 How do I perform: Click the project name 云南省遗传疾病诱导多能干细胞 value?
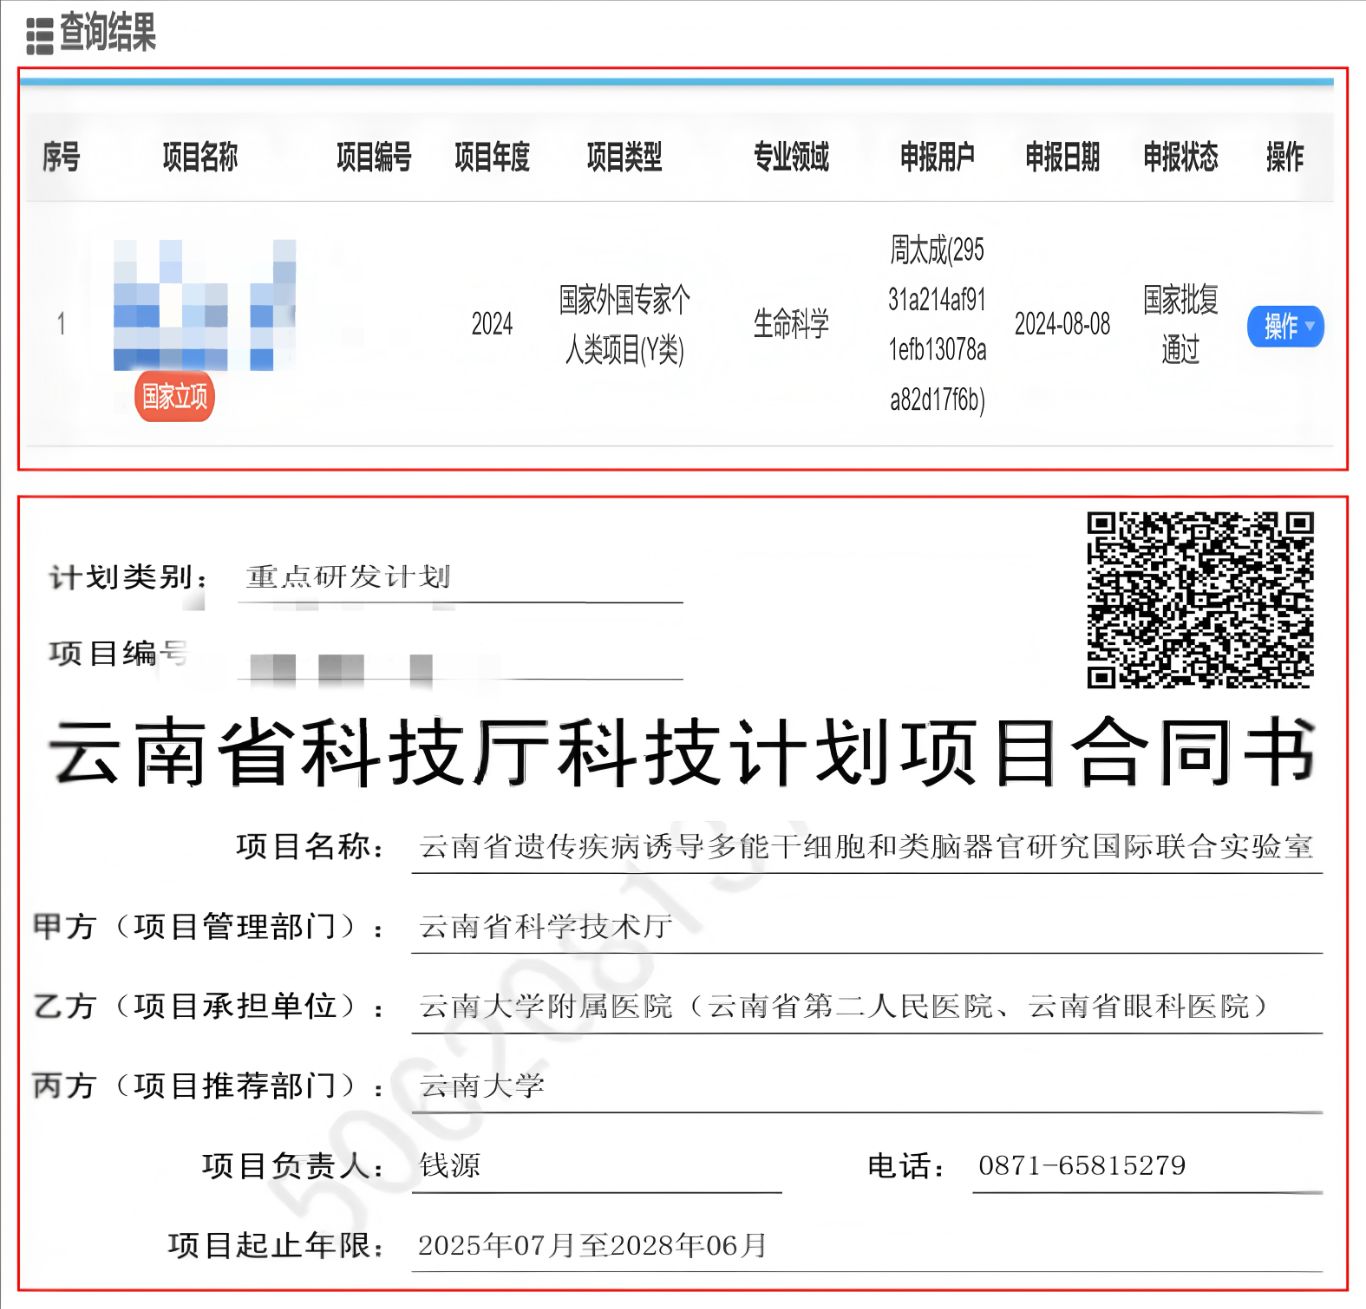866,847
